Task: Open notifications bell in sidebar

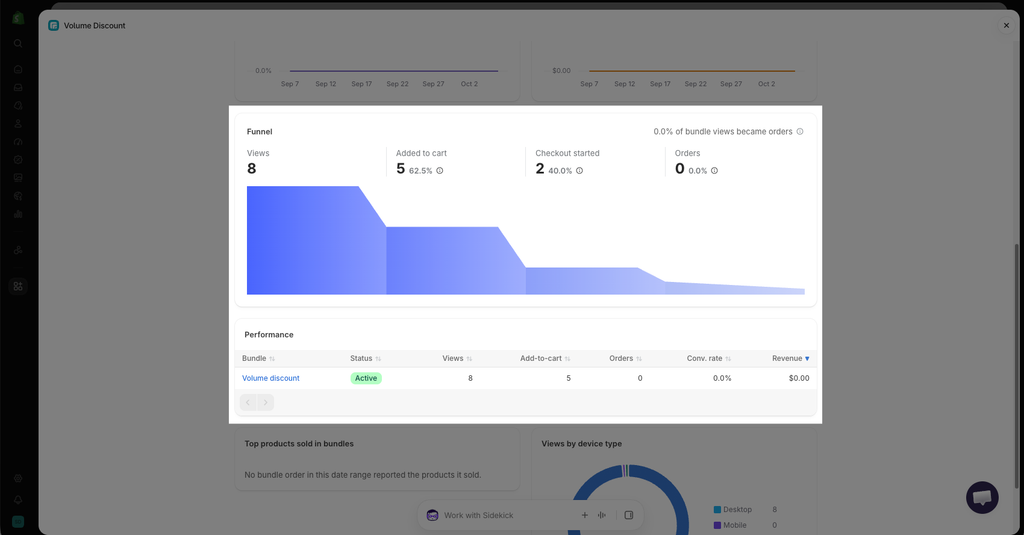Action: click(18, 500)
